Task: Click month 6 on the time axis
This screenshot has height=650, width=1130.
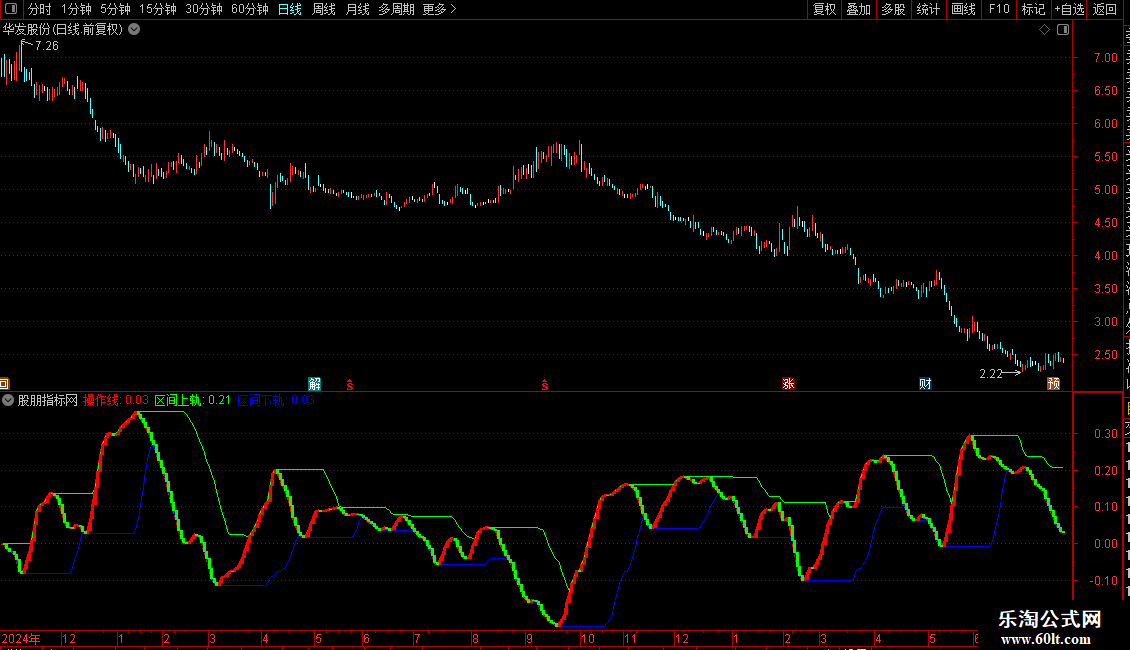Action: [366, 638]
